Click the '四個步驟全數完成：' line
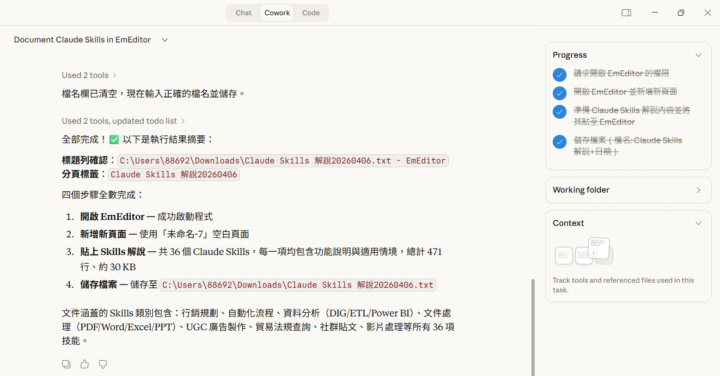 click(103, 195)
